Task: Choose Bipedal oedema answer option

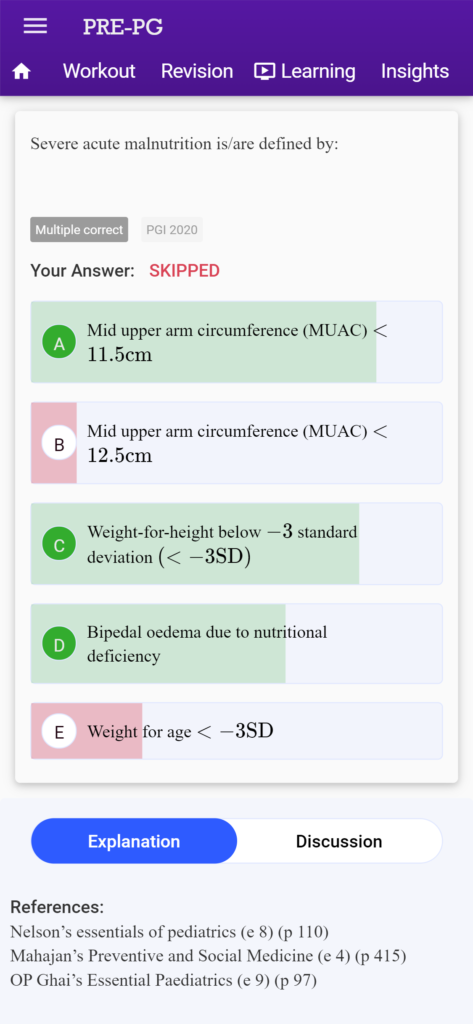Action: pyautogui.click(x=236, y=644)
